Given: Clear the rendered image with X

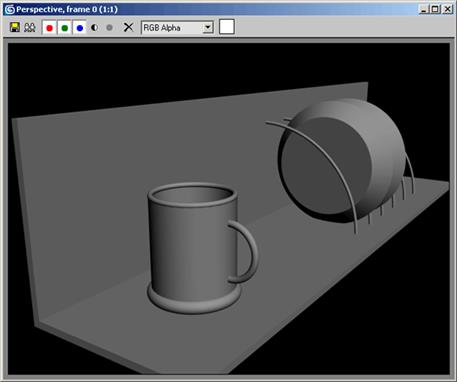Looking at the screenshot, I should tap(128, 27).
